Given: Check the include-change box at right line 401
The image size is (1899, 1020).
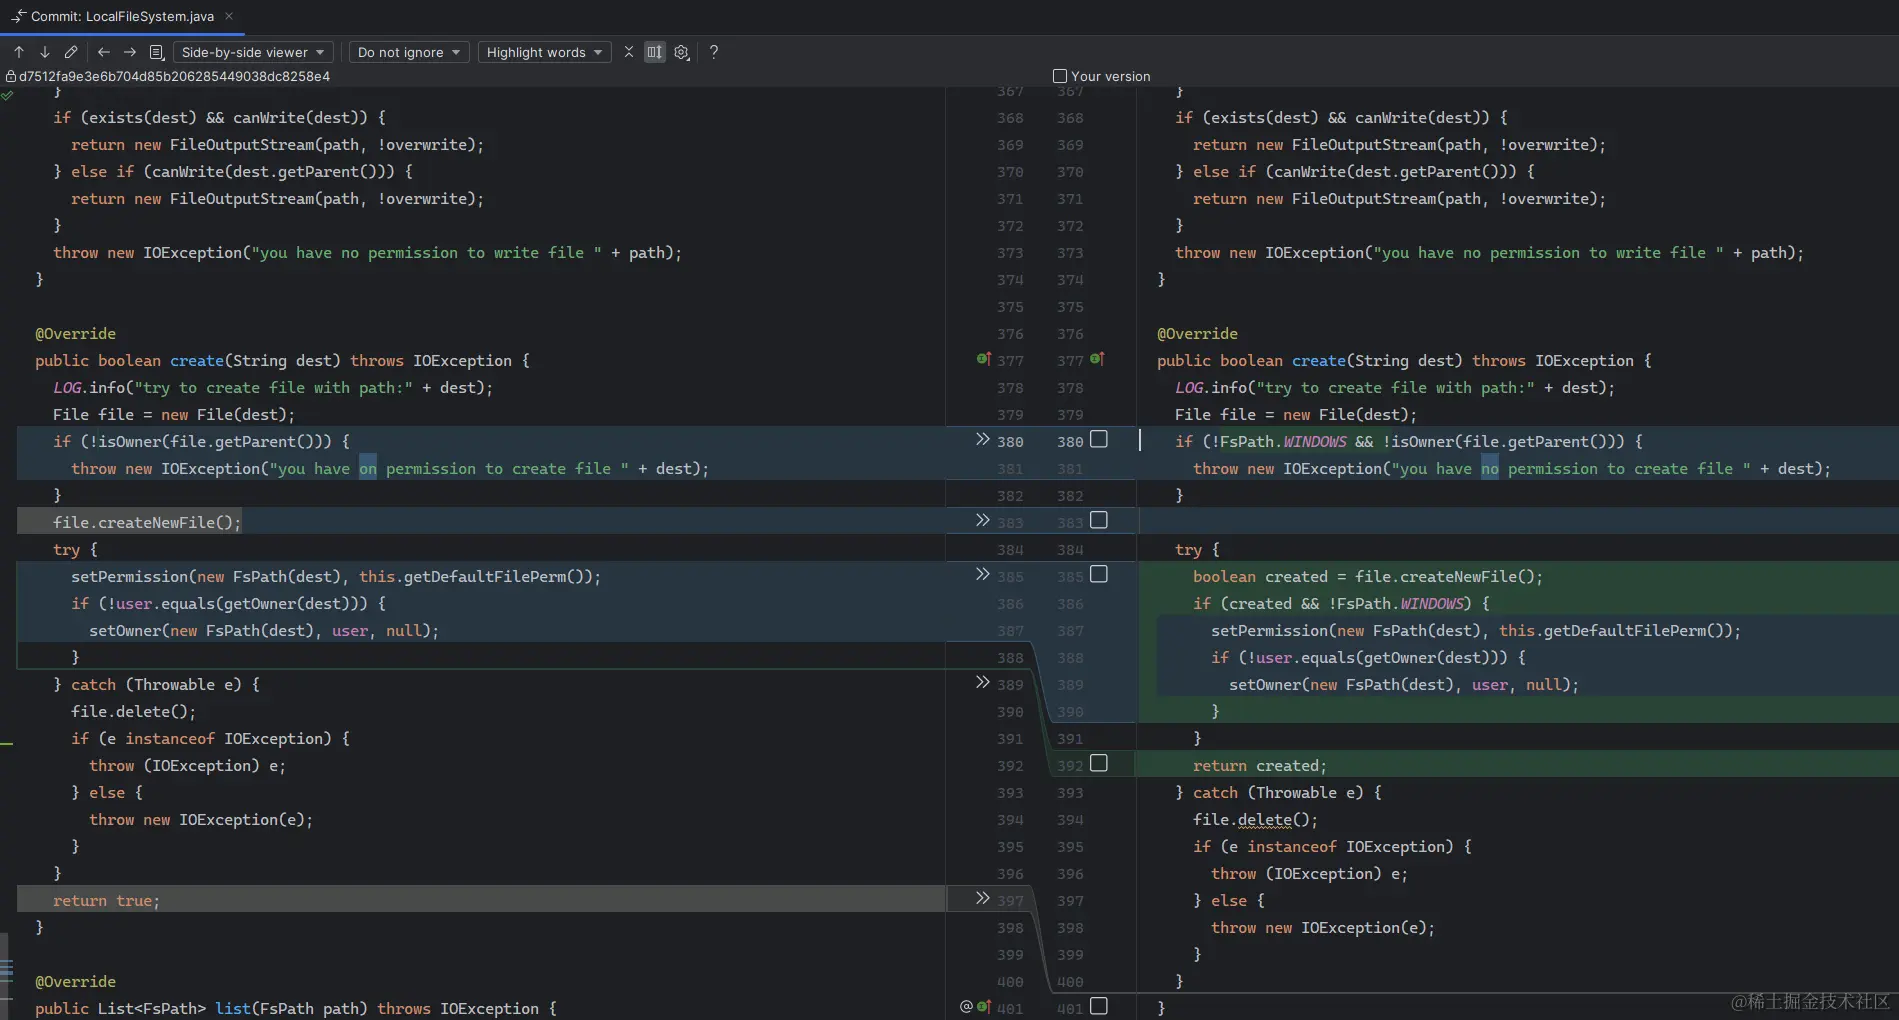Looking at the screenshot, I should 1099,1006.
